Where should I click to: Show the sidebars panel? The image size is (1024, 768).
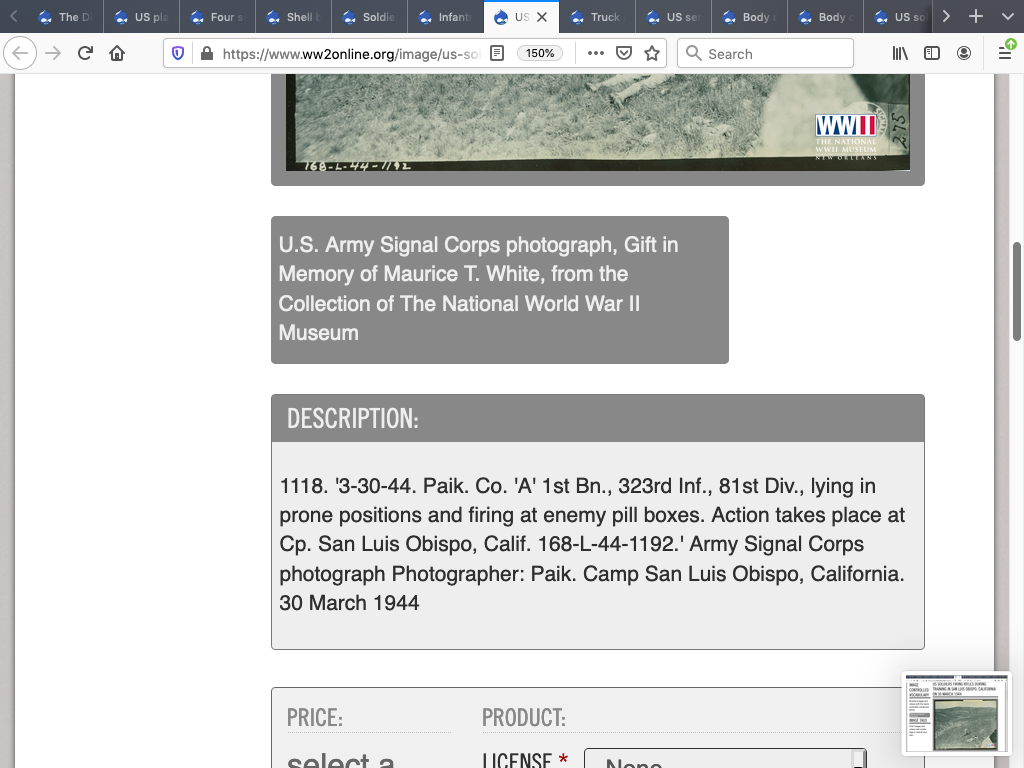(x=932, y=53)
